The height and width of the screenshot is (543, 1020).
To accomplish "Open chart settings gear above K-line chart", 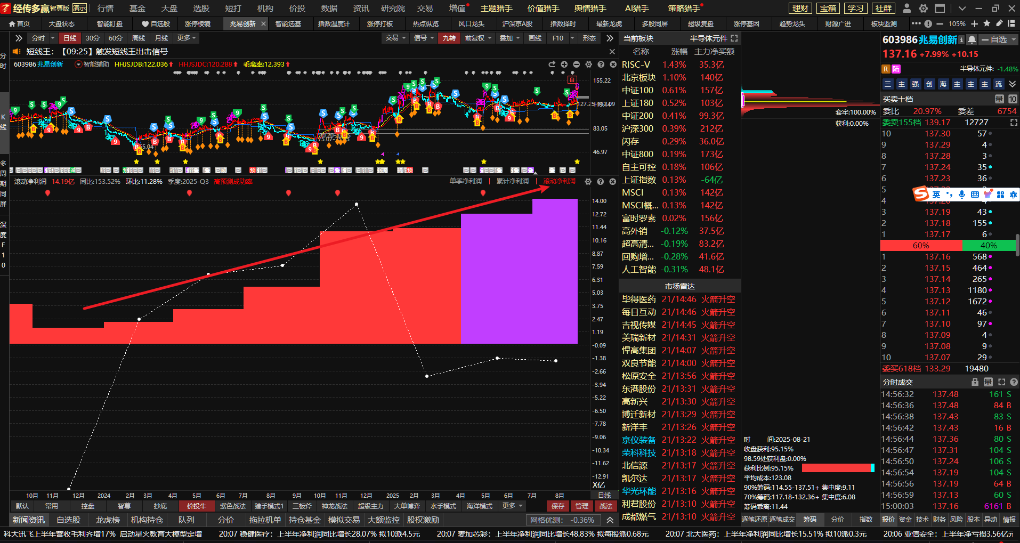I will [589, 64].
